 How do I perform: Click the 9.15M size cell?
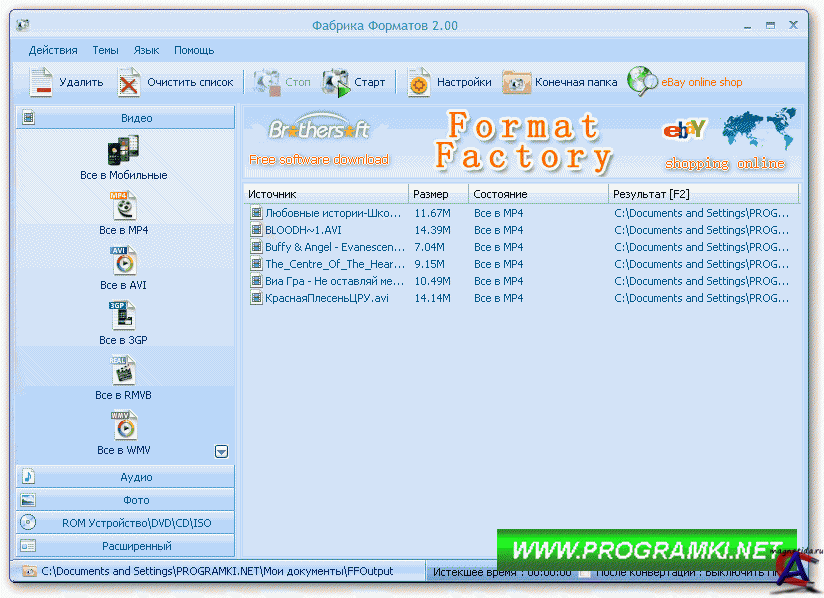coord(429,264)
